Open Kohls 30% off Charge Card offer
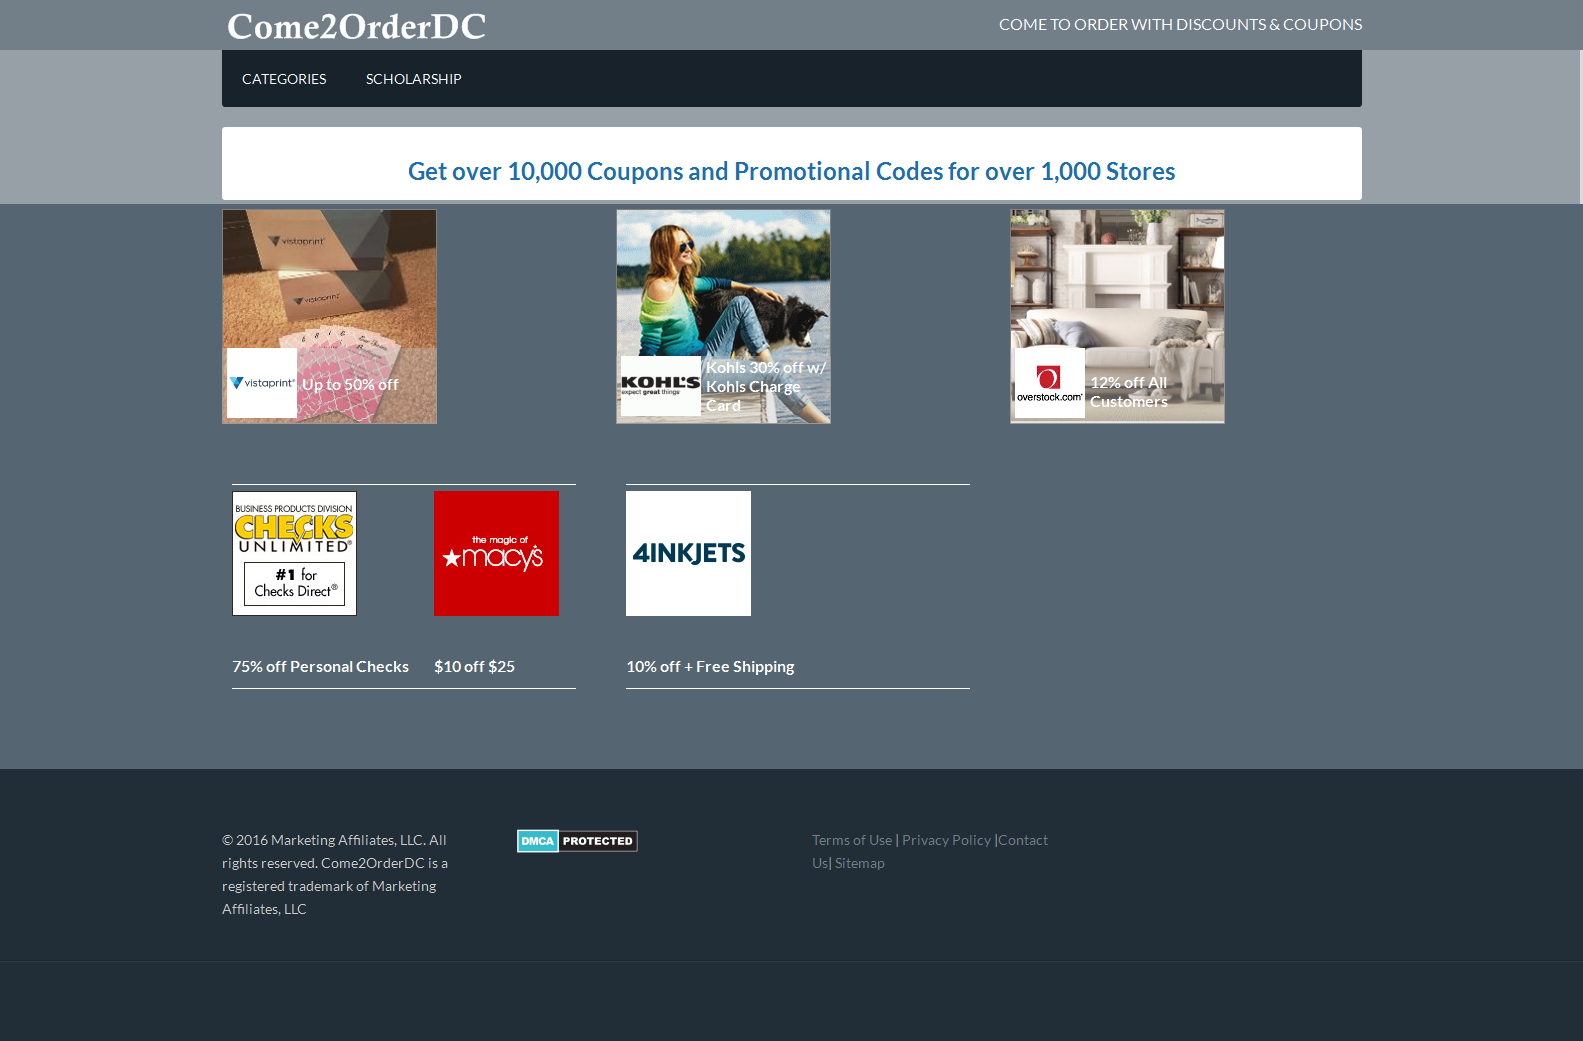This screenshot has width=1583, height=1041. [x=766, y=387]
